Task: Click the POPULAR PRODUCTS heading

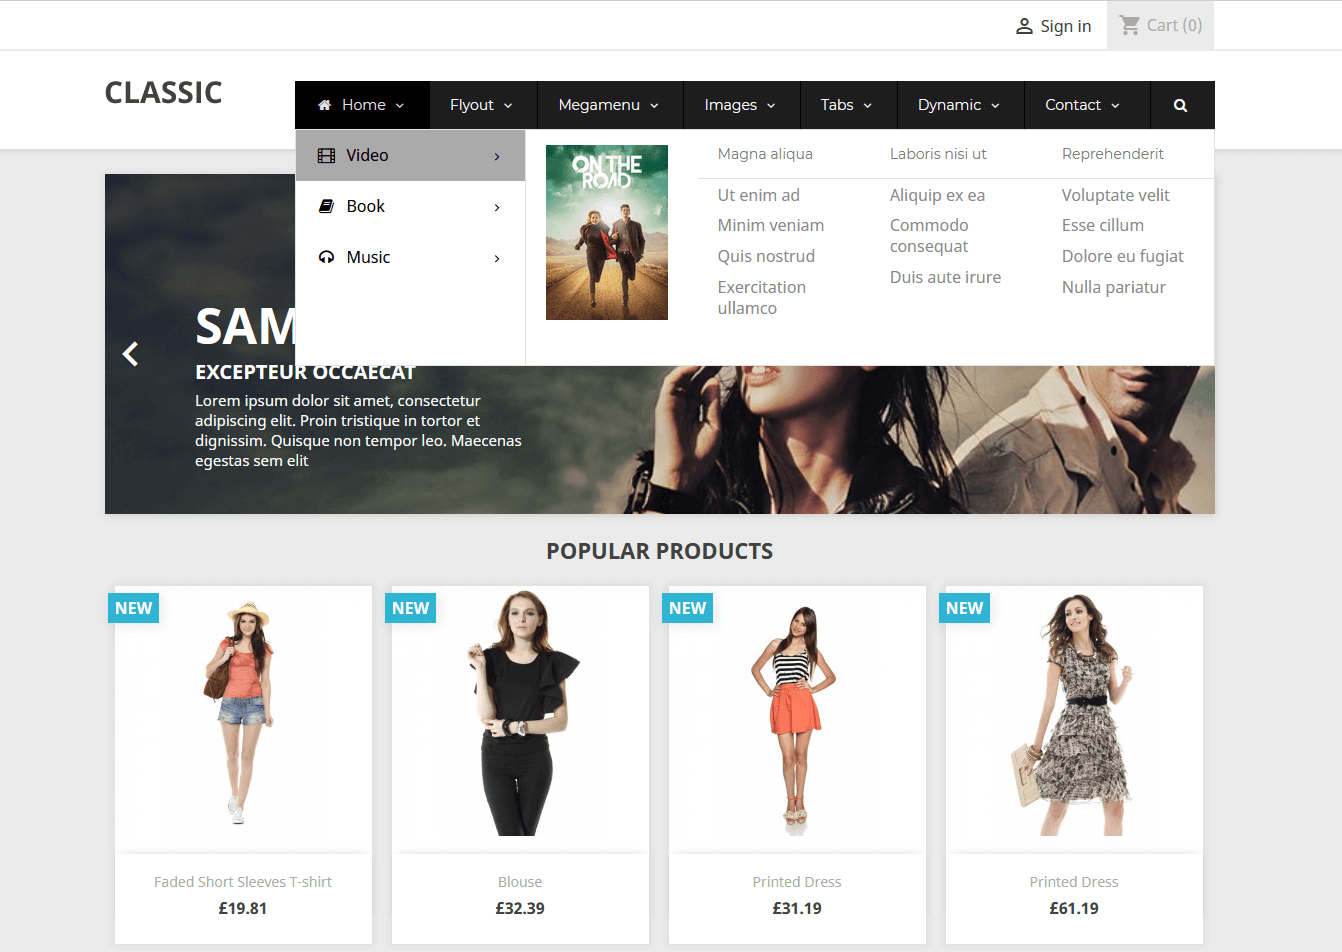Action: coord(660,551)
